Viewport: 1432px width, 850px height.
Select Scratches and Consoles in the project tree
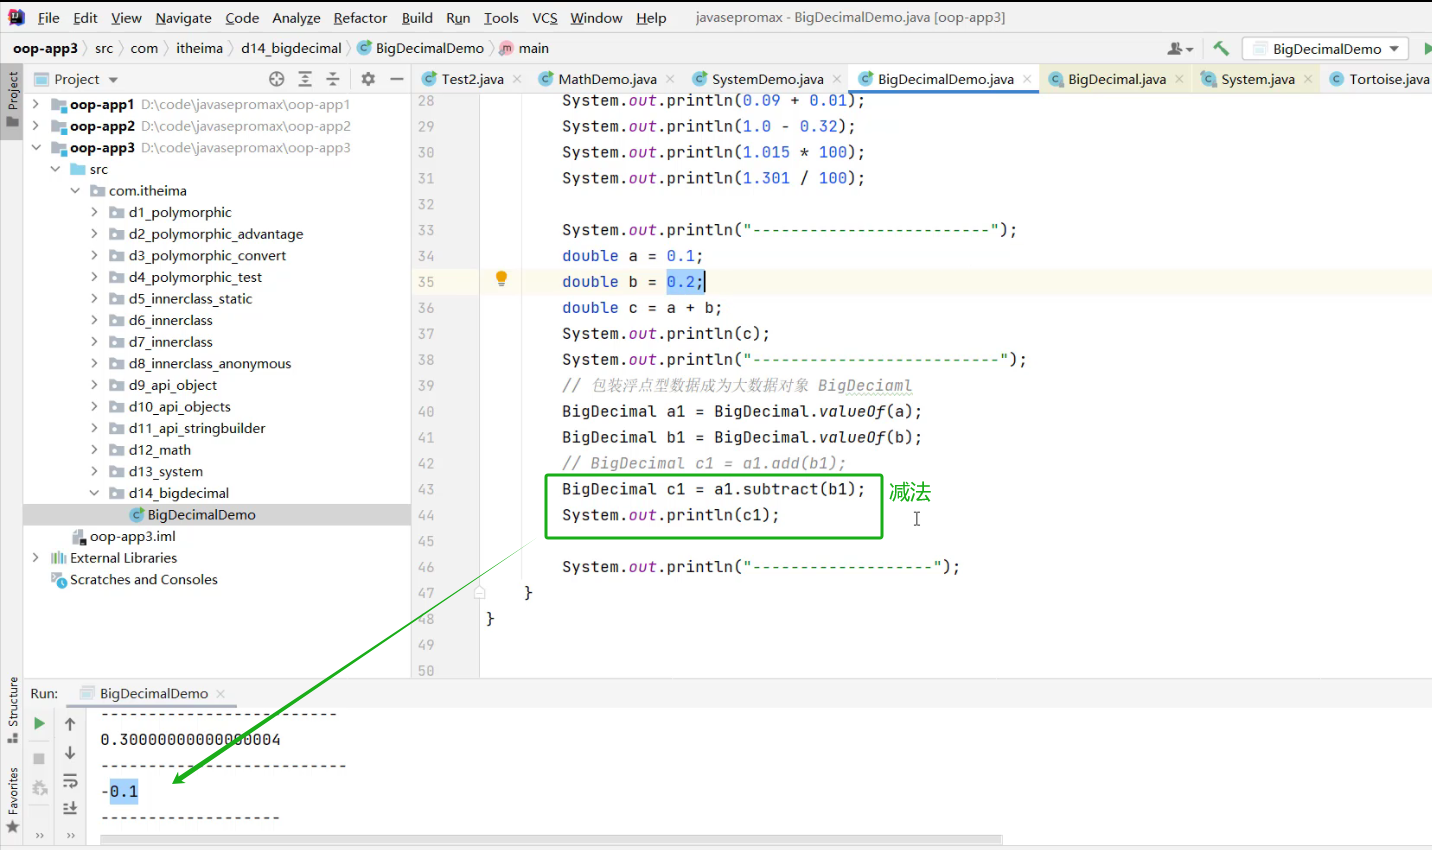pos(143,580)
